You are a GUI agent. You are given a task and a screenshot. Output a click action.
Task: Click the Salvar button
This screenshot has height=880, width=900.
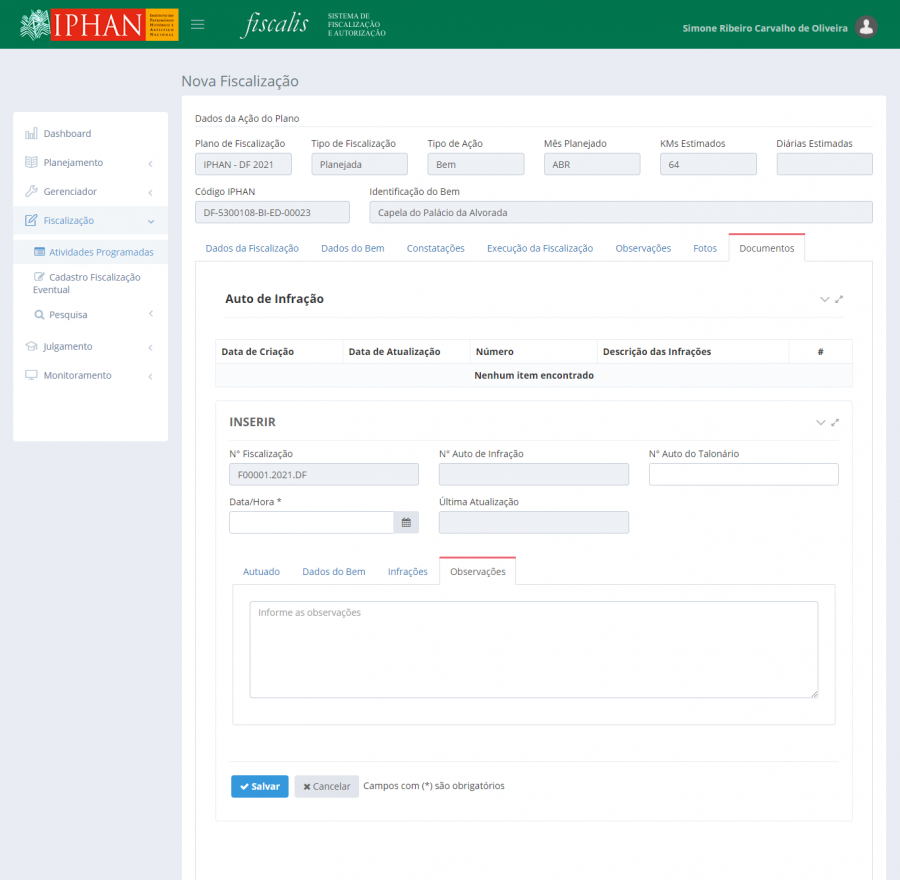[259, 786]
